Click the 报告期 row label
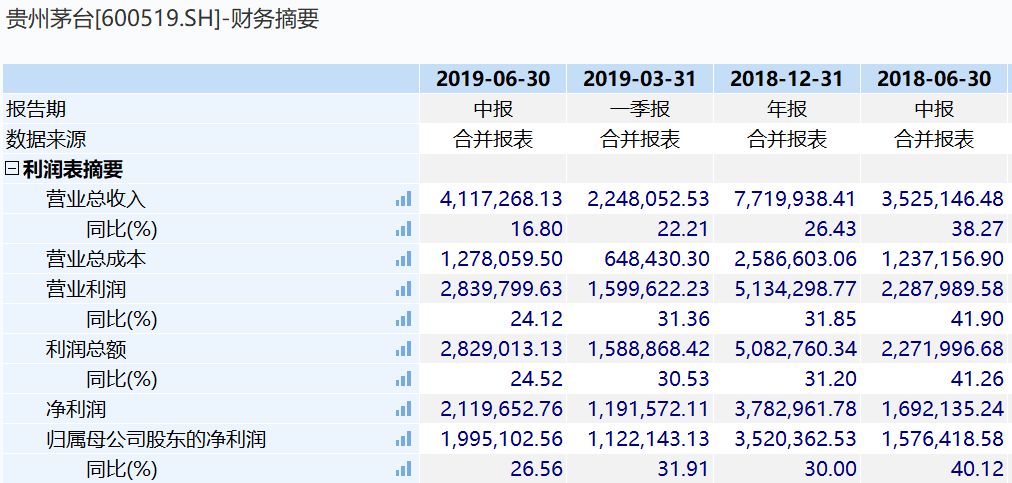This screenshot has height=483, width=1012. point(36,108)
